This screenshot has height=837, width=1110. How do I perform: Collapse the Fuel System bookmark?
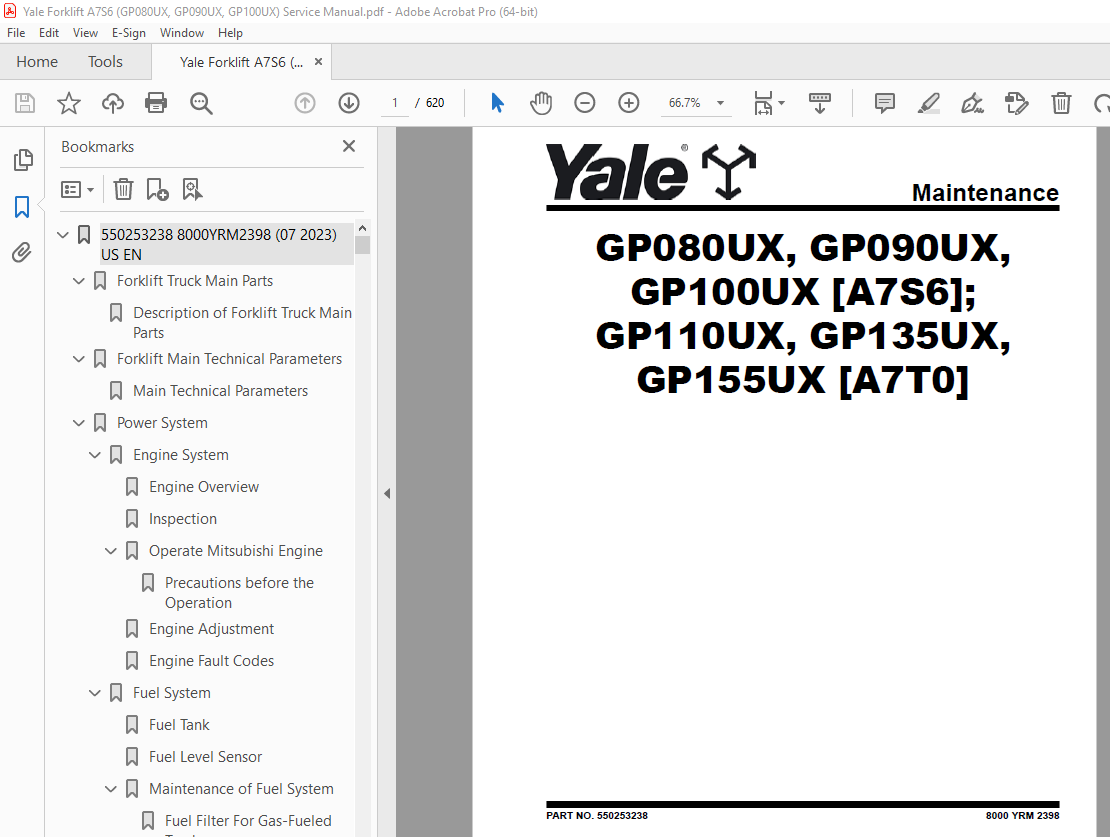pyautogui.click(x=95, y=693)
